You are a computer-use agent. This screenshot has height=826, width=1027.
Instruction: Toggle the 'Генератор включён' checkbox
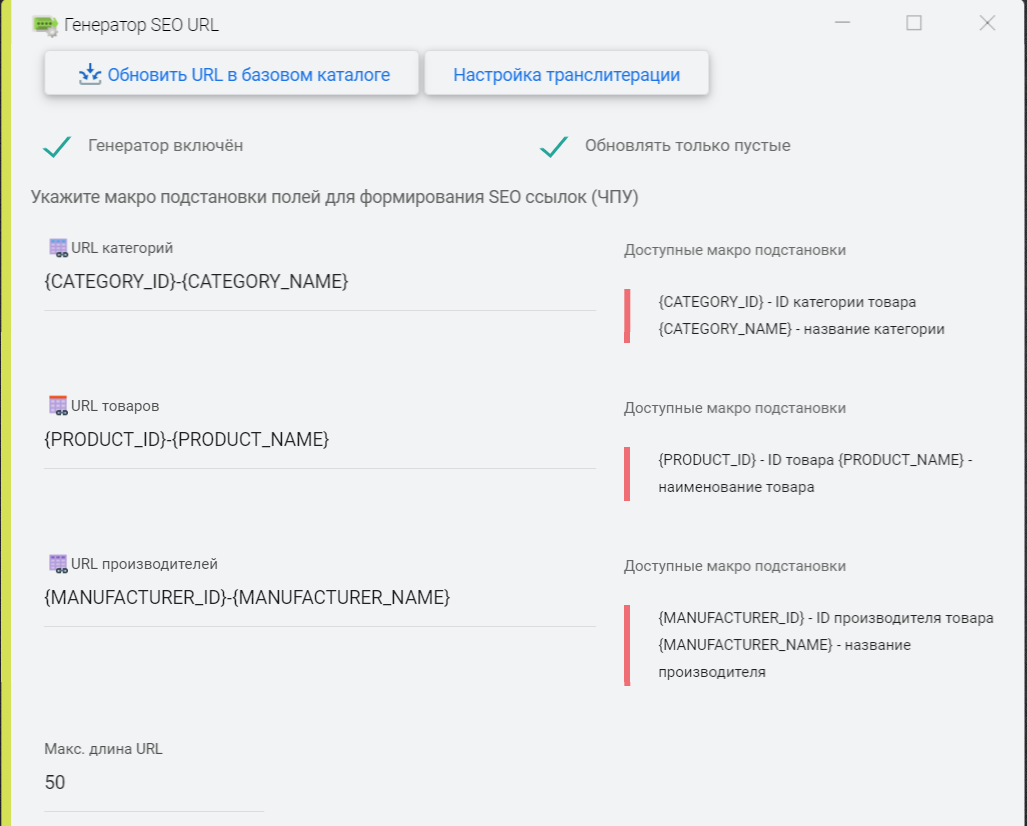pyautogui.click(x=57, y=146)
